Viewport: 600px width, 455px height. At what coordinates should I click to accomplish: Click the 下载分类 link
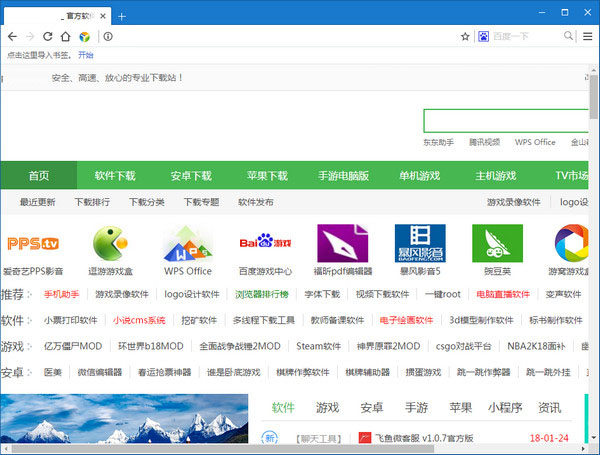[147, 202]
